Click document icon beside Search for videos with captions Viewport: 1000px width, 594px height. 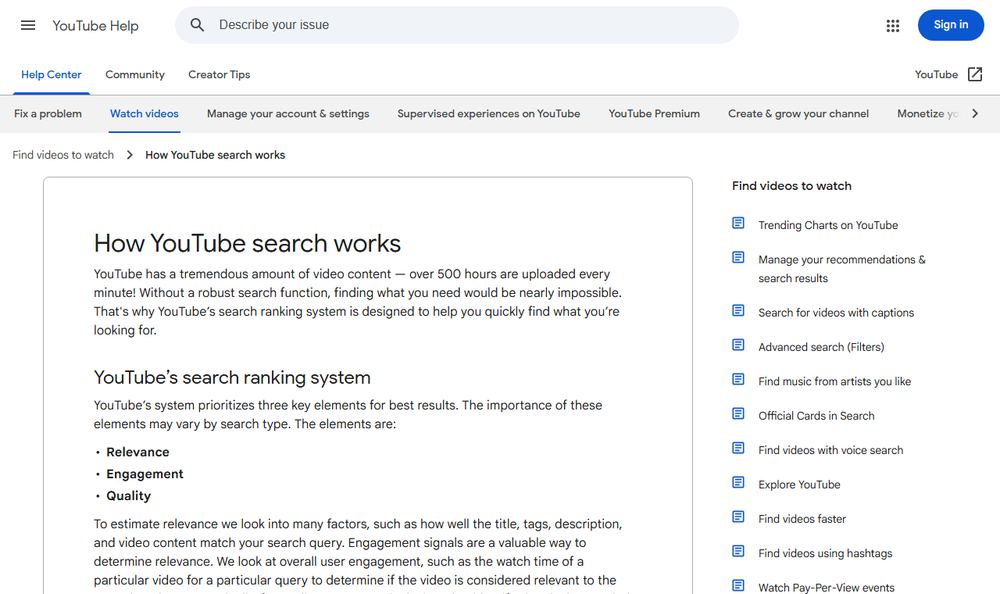point(738,311)
